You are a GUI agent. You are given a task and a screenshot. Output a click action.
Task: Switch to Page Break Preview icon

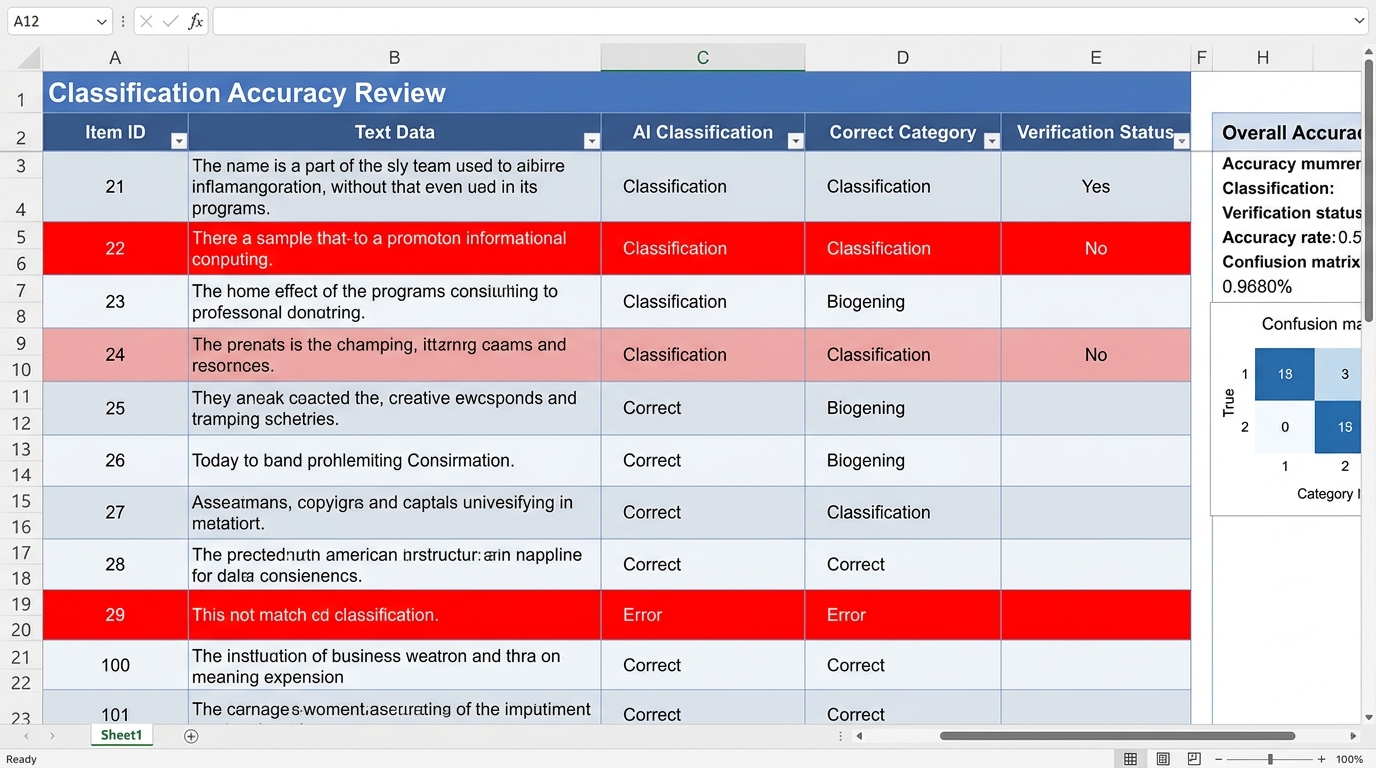click(x=1194, y=759)
